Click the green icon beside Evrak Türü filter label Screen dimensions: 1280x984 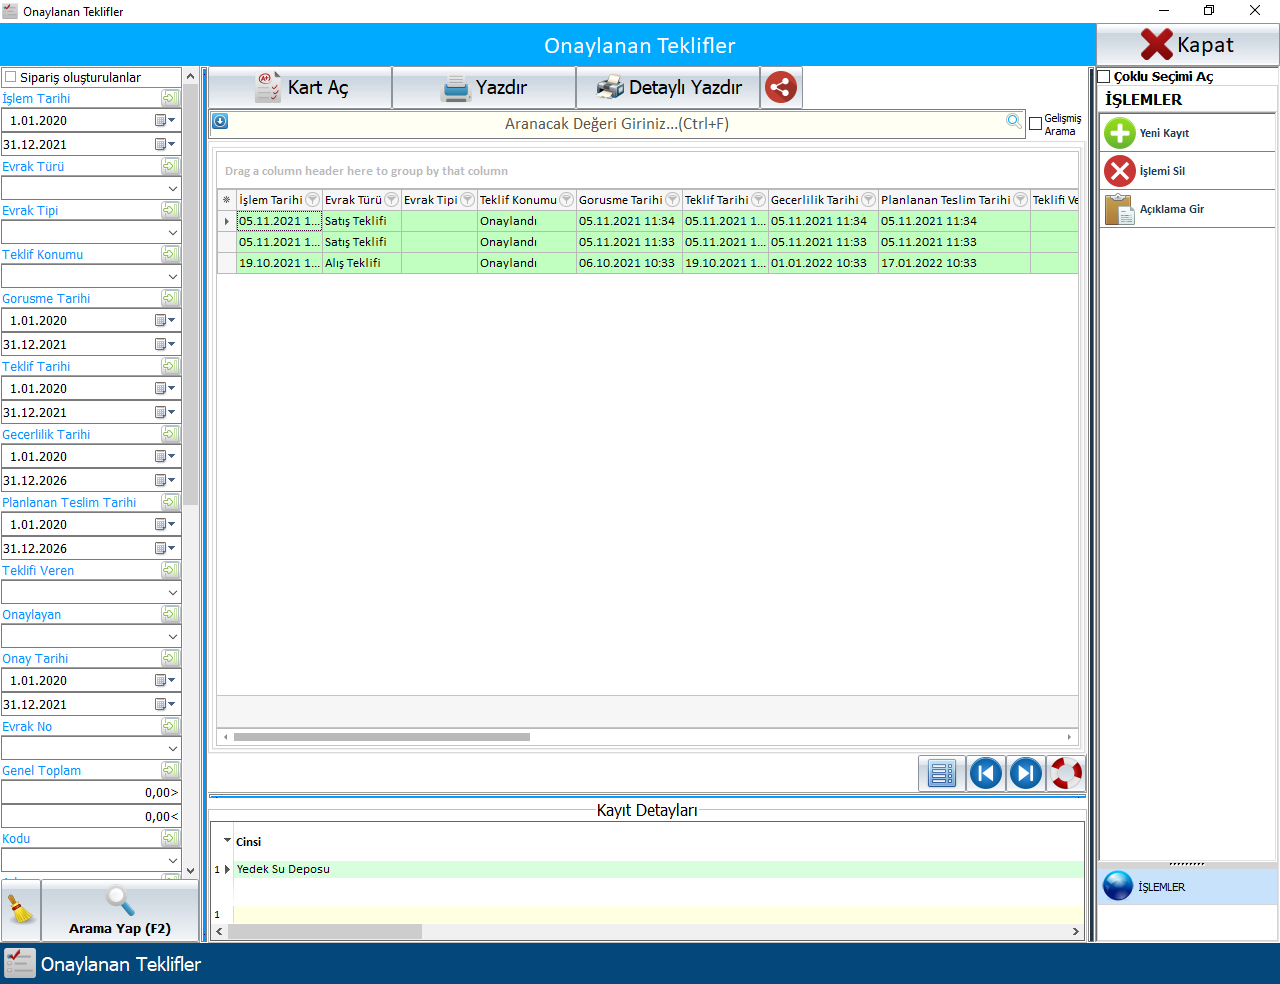(x=171, y=166)
